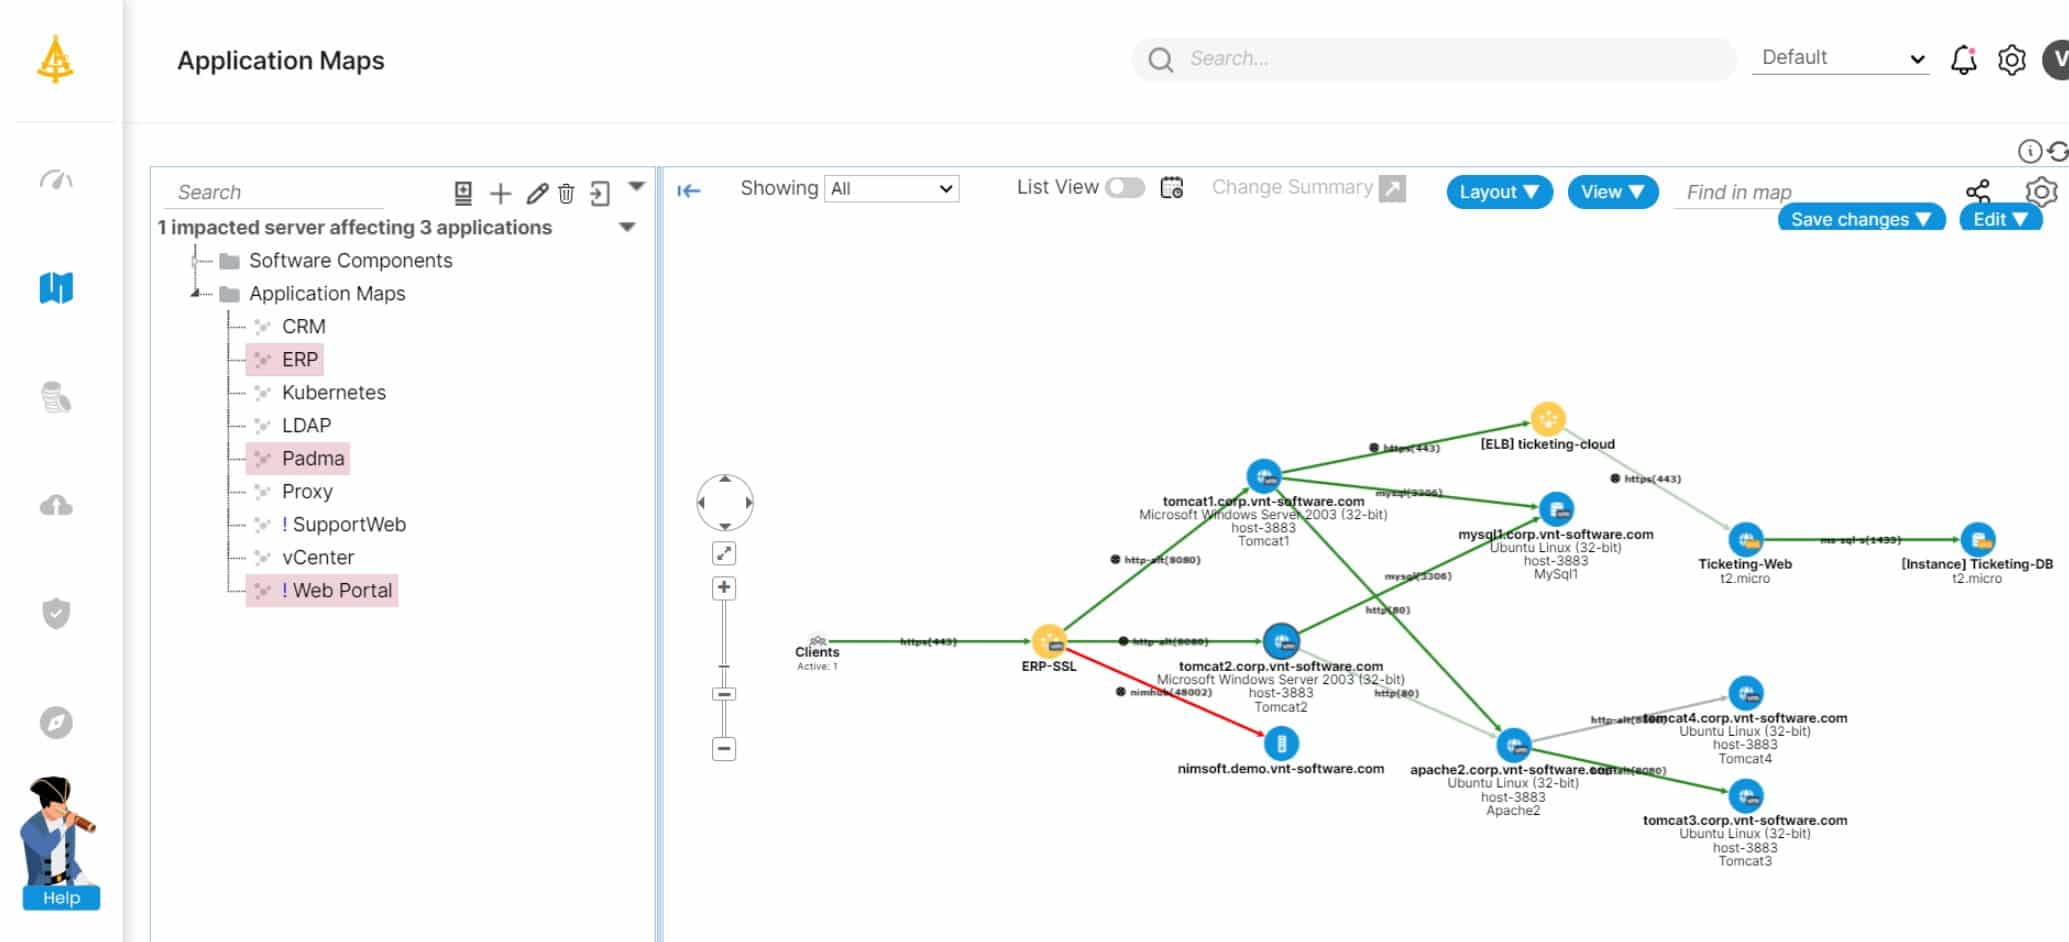Select the vCenter map
2069x942 pixels.
click(318, 557)
